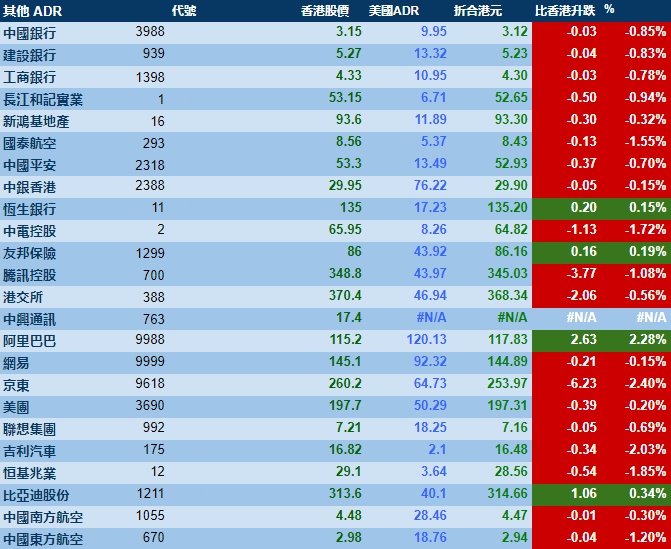Screen dimensions: 671x549
Task: Click stock code 670
Action: tap(154, 538)
